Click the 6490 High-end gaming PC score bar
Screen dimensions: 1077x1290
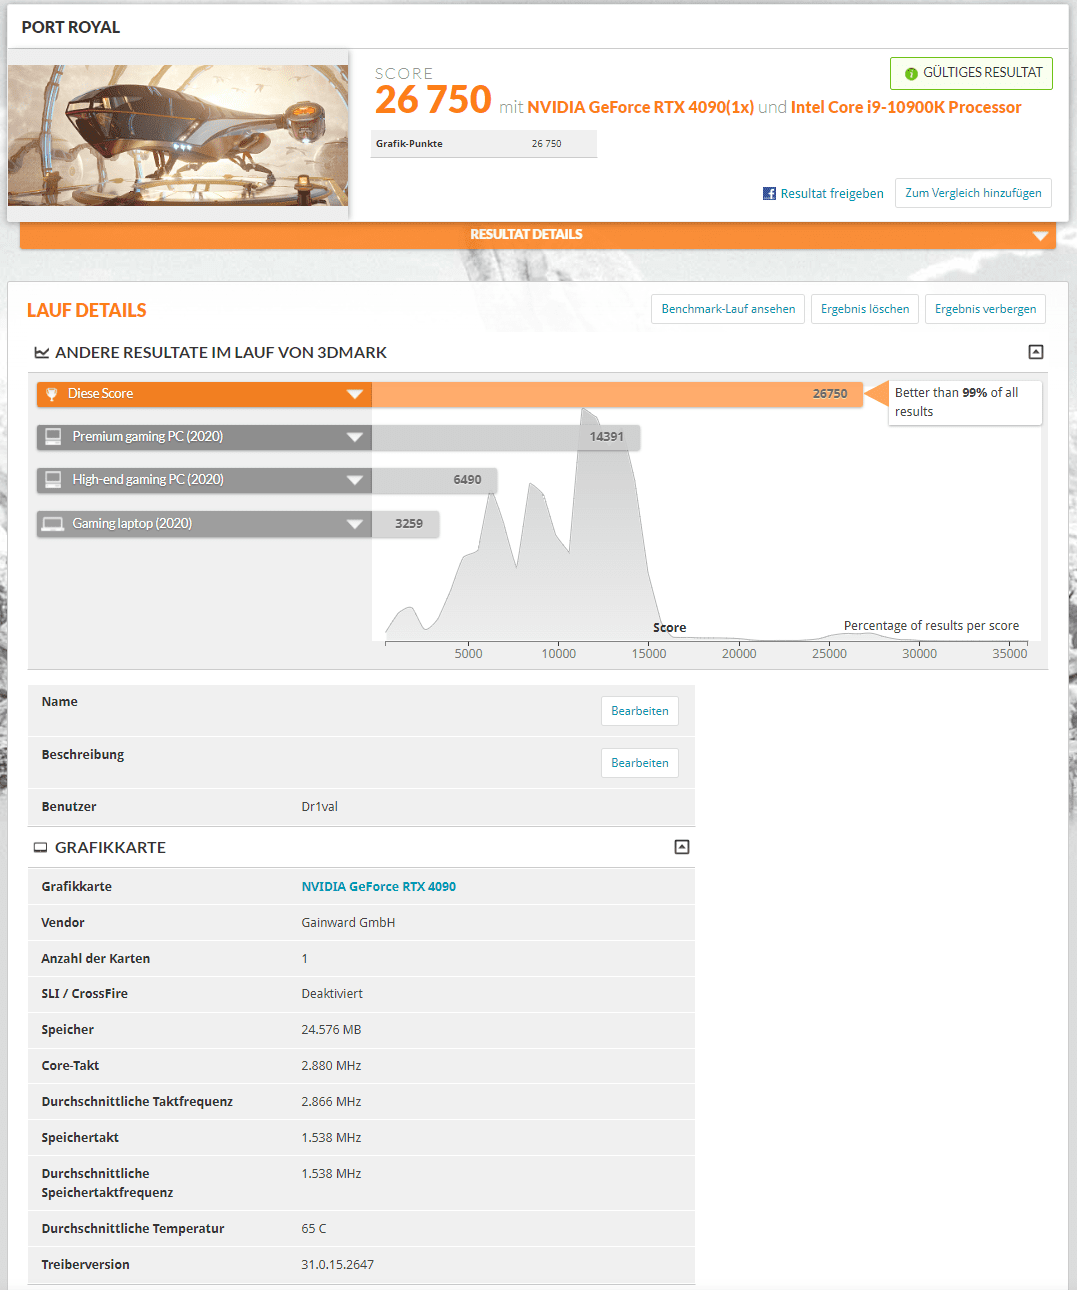434,480
